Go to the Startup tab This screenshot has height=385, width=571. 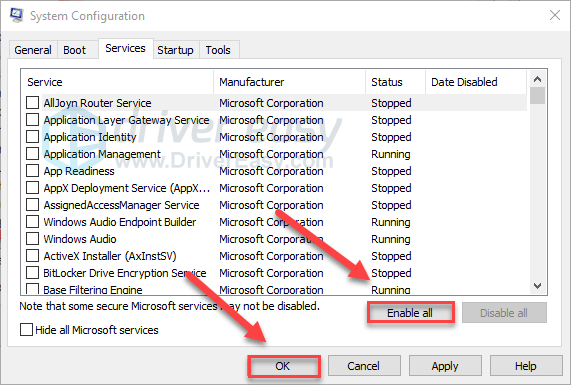pyautogui.click(x=175, y=50)
